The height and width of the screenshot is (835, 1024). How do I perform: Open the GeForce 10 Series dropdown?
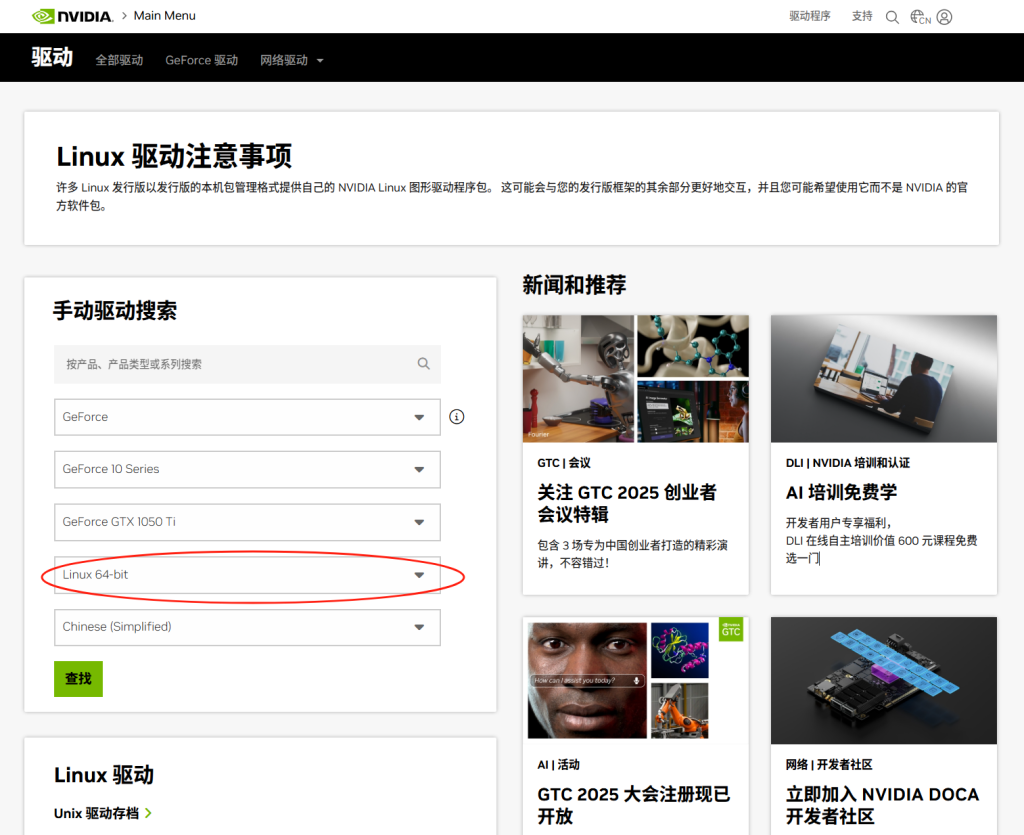point(247,469)
